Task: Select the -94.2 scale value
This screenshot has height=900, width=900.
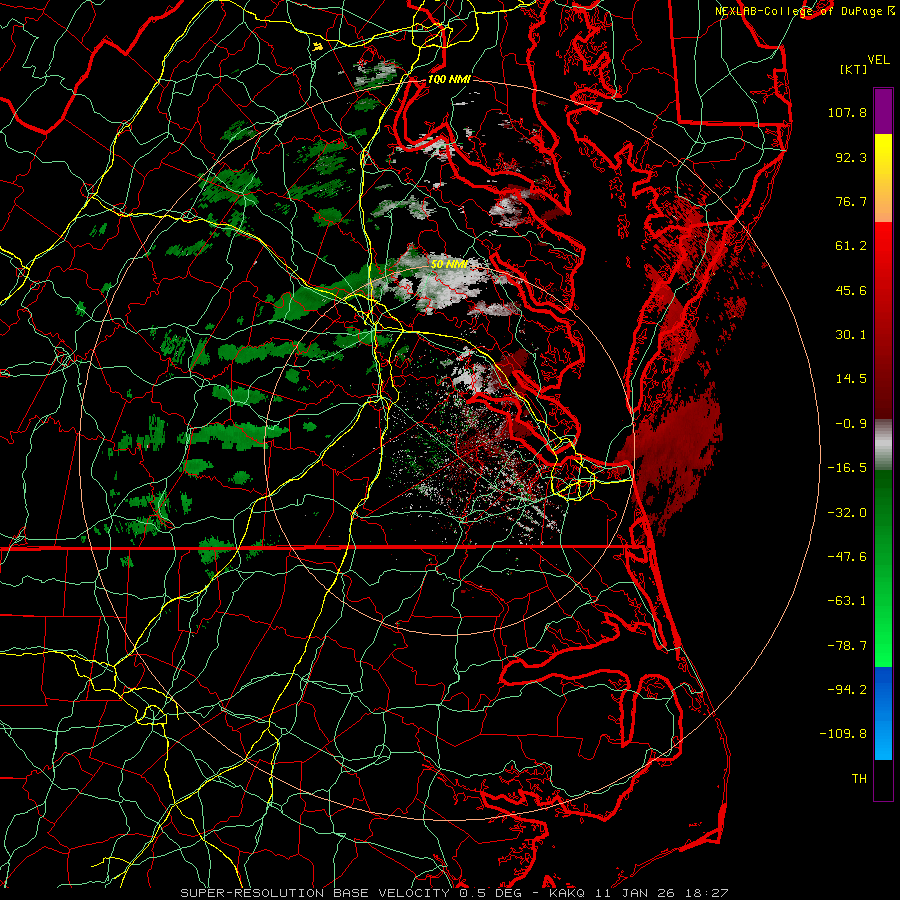Action: [x=847, y=690]
